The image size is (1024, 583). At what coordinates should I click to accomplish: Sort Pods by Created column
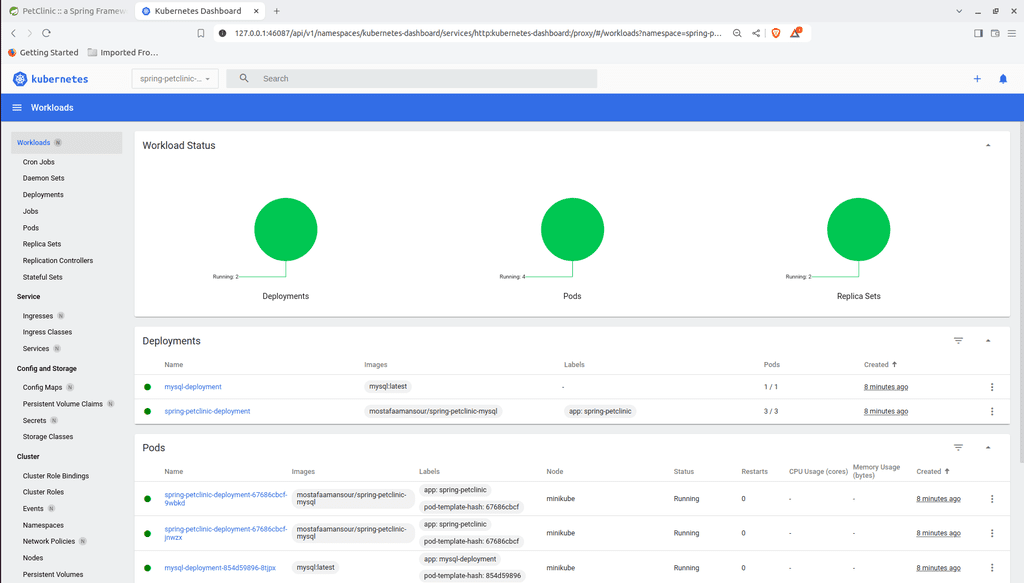(932, 471)
